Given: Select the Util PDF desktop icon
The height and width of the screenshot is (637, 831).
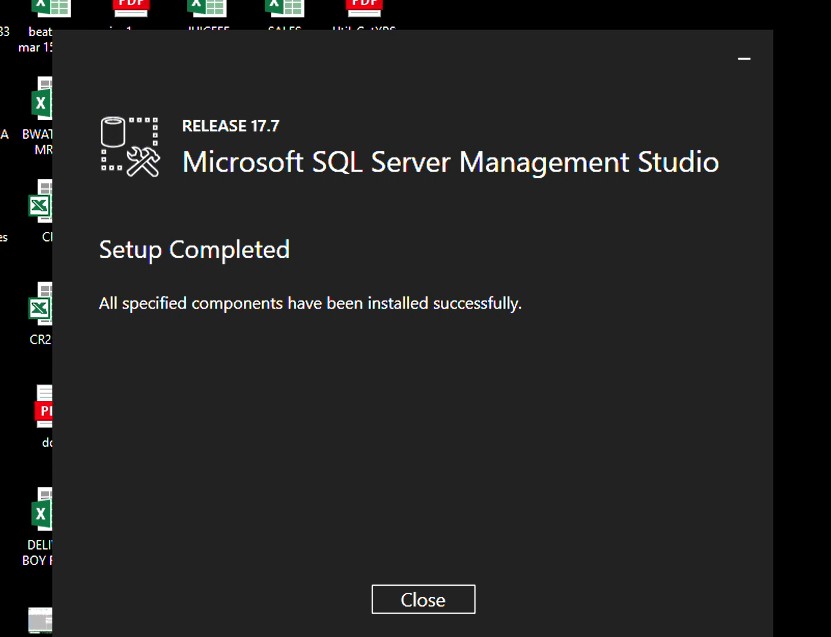Looking at the screenshot, I should point(364,7).
